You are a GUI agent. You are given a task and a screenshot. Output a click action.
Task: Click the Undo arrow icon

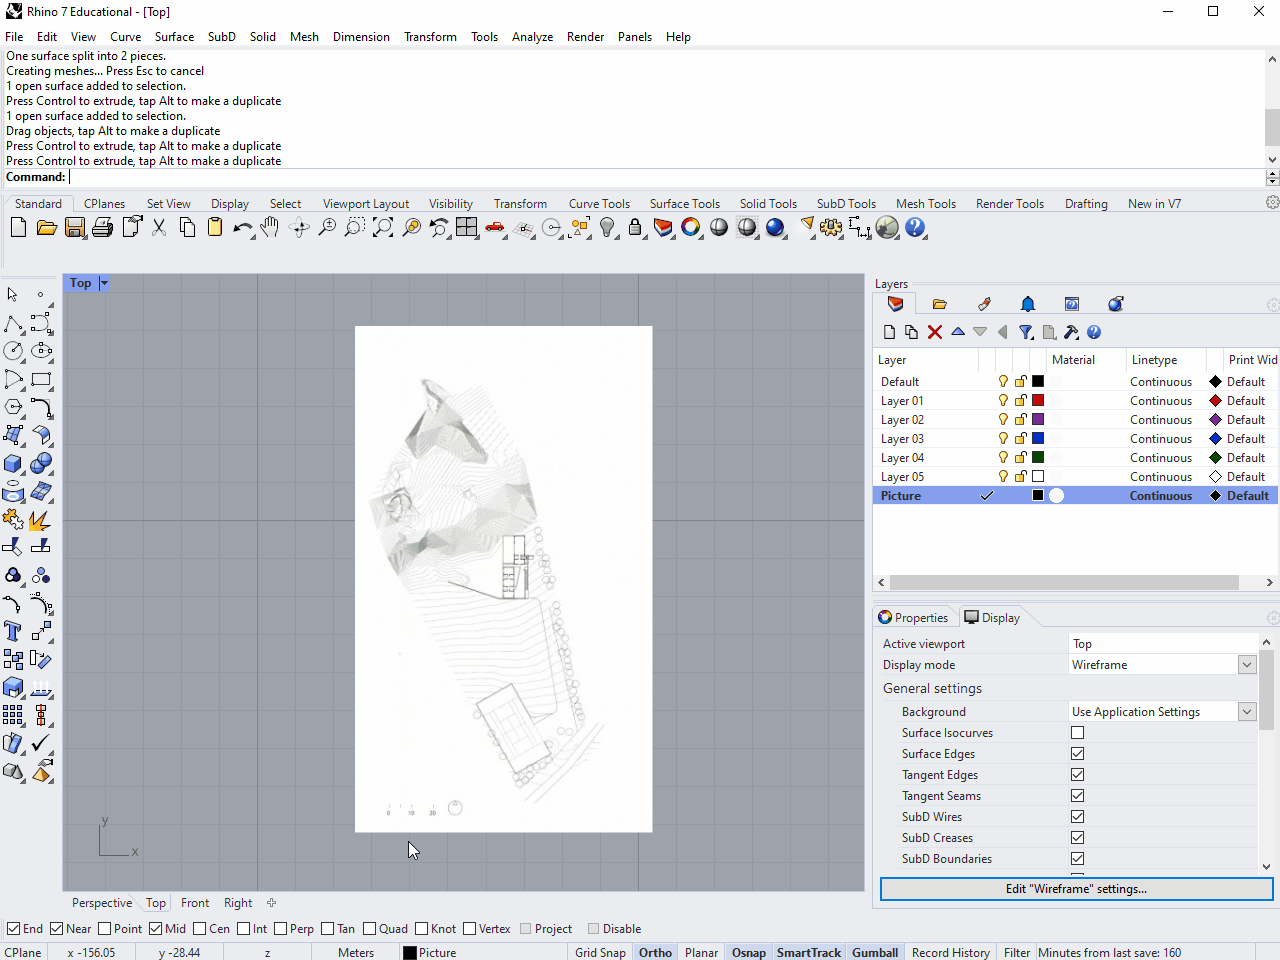(x=243, y=228)
